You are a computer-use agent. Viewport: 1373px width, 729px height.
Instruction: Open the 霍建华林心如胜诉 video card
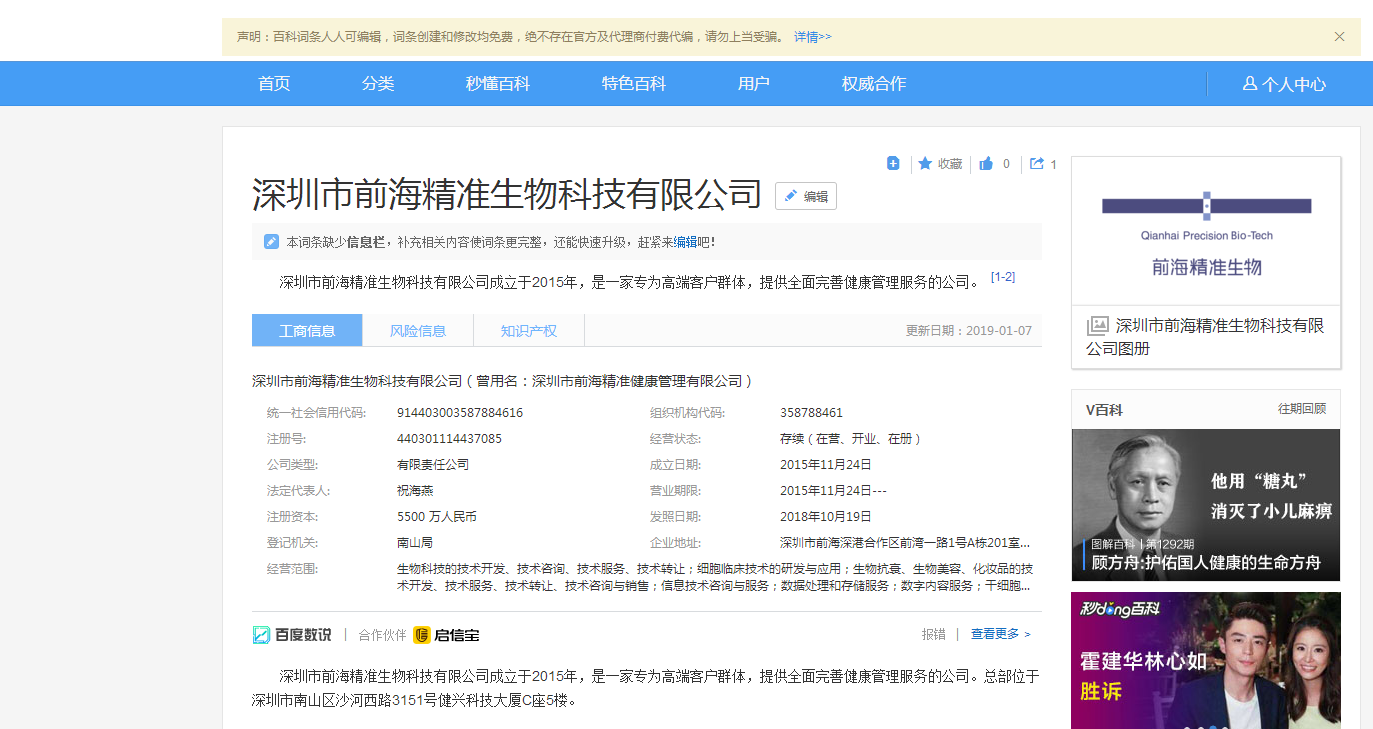[x=1206, y=661]
